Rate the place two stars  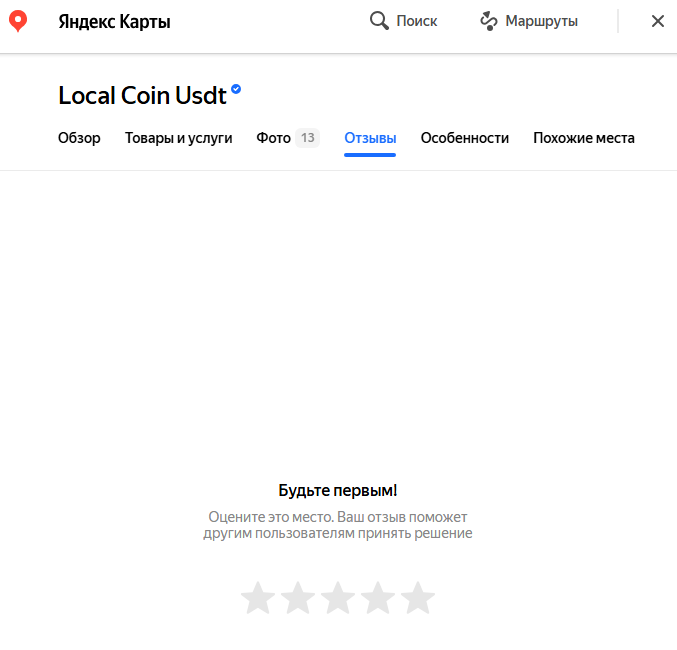tap(298, 598)
